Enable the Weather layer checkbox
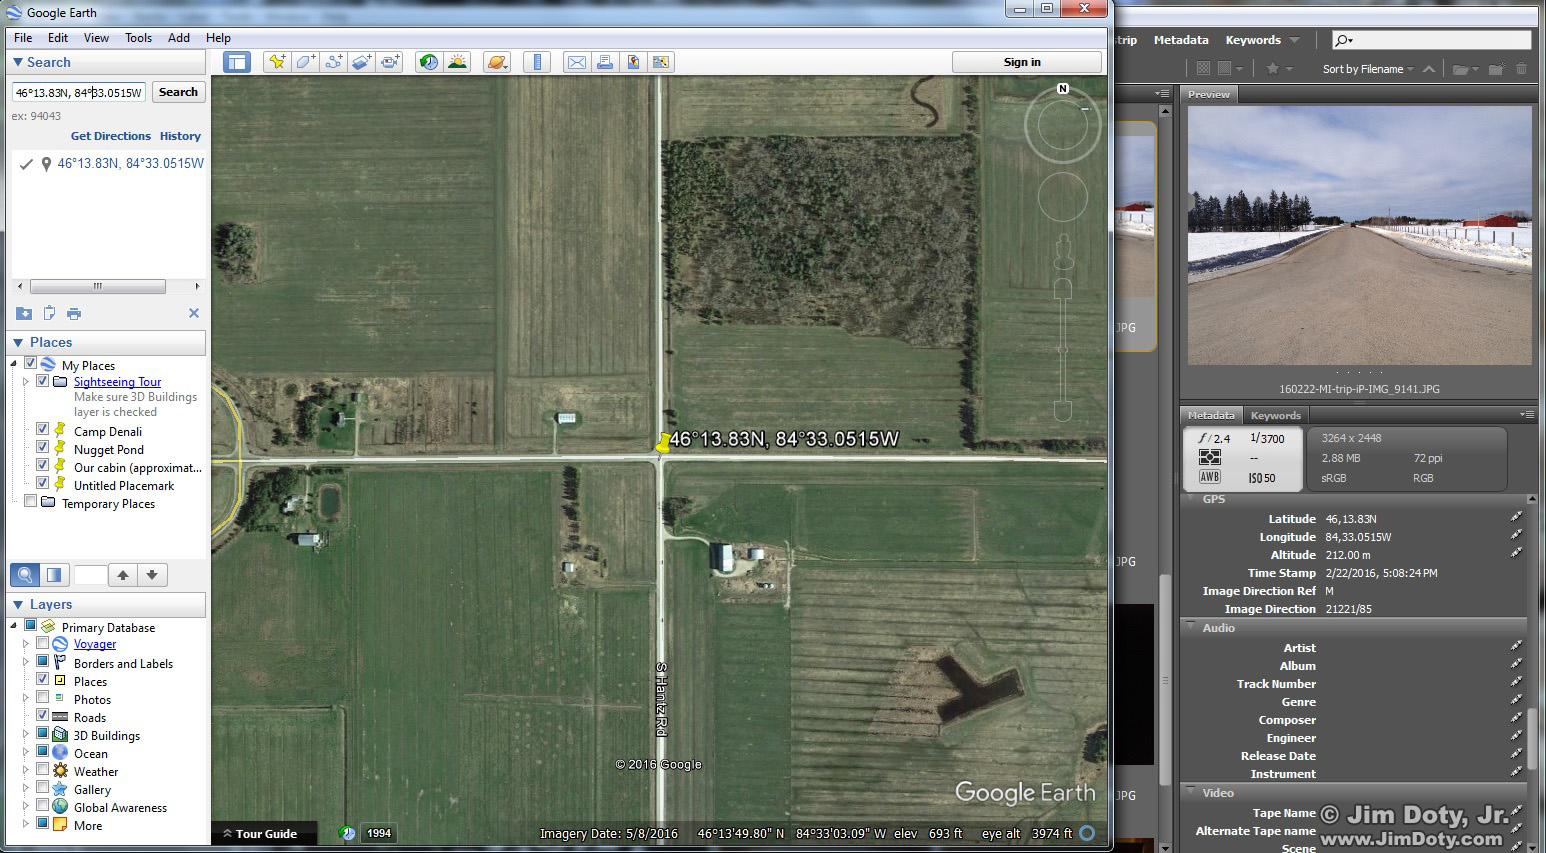Viewport: 1546px width, 853px height. pyautogui.click(x=43, y=769)
